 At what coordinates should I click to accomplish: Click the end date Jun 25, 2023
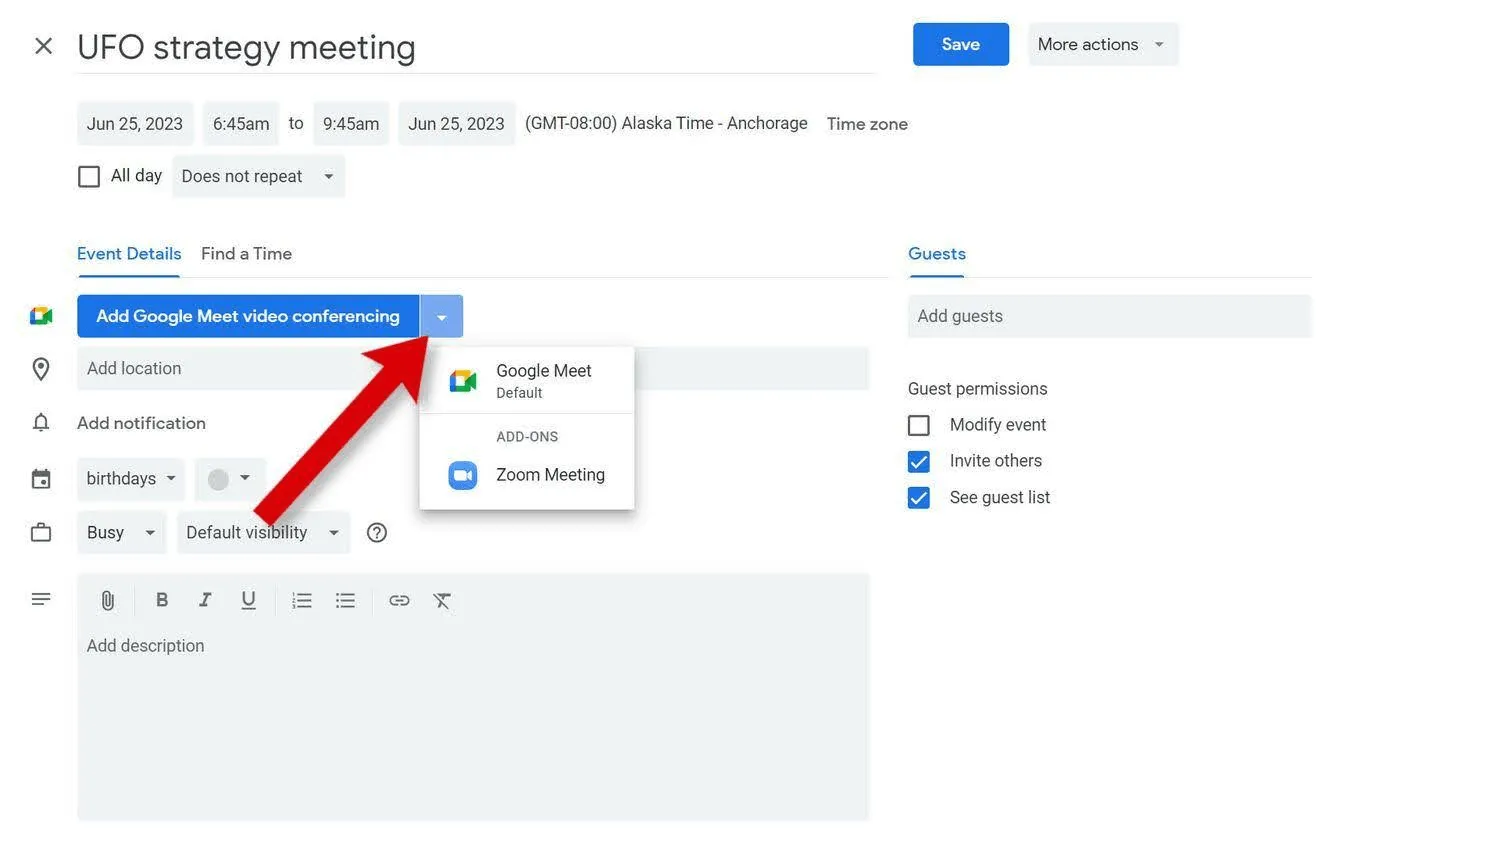click(x=457, y=124)
